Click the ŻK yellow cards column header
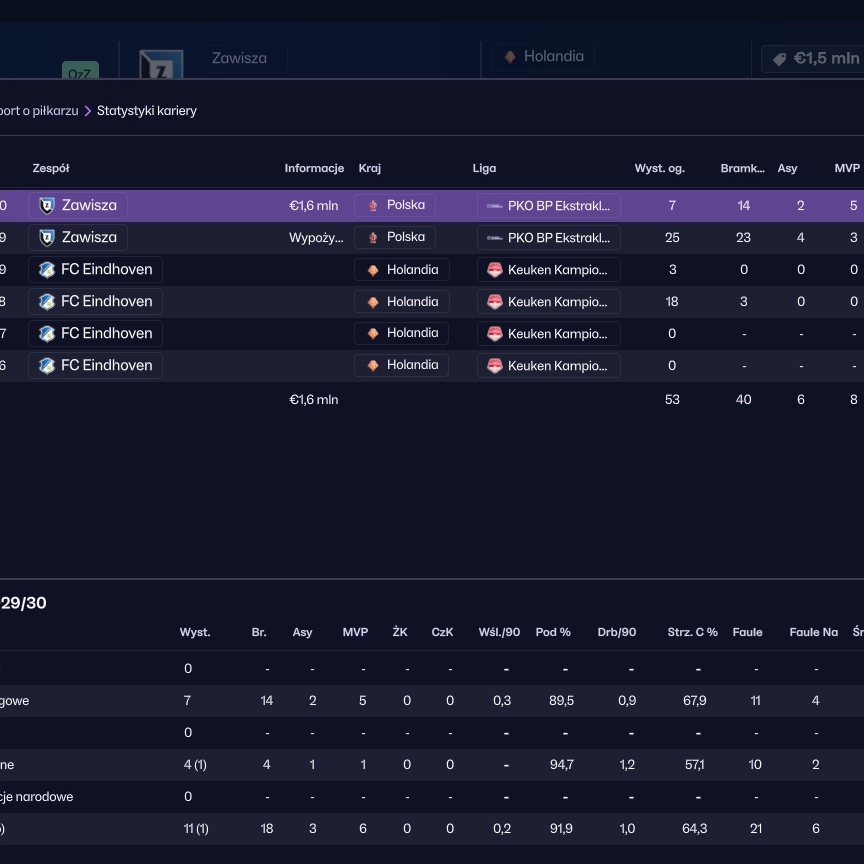 click(x=400, y=632)
